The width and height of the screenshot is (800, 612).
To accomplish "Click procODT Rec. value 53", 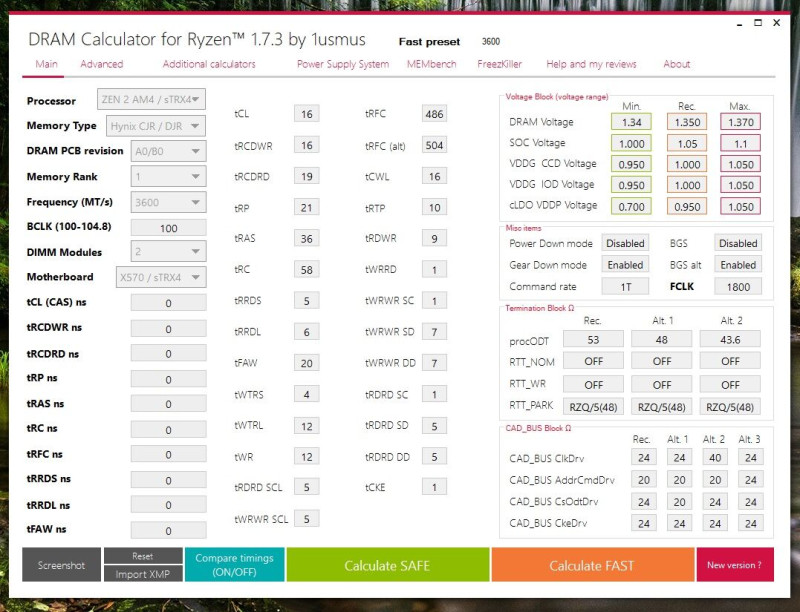I will point(593,340).
